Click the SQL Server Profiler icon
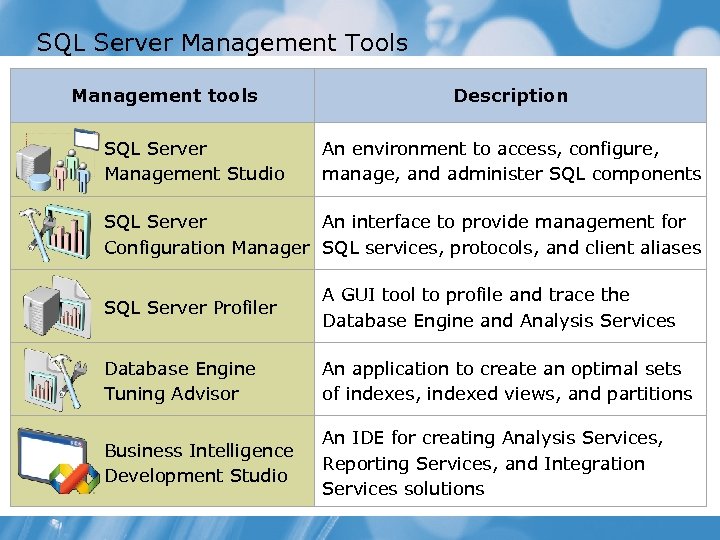720x540 pixels. (57, 307)
